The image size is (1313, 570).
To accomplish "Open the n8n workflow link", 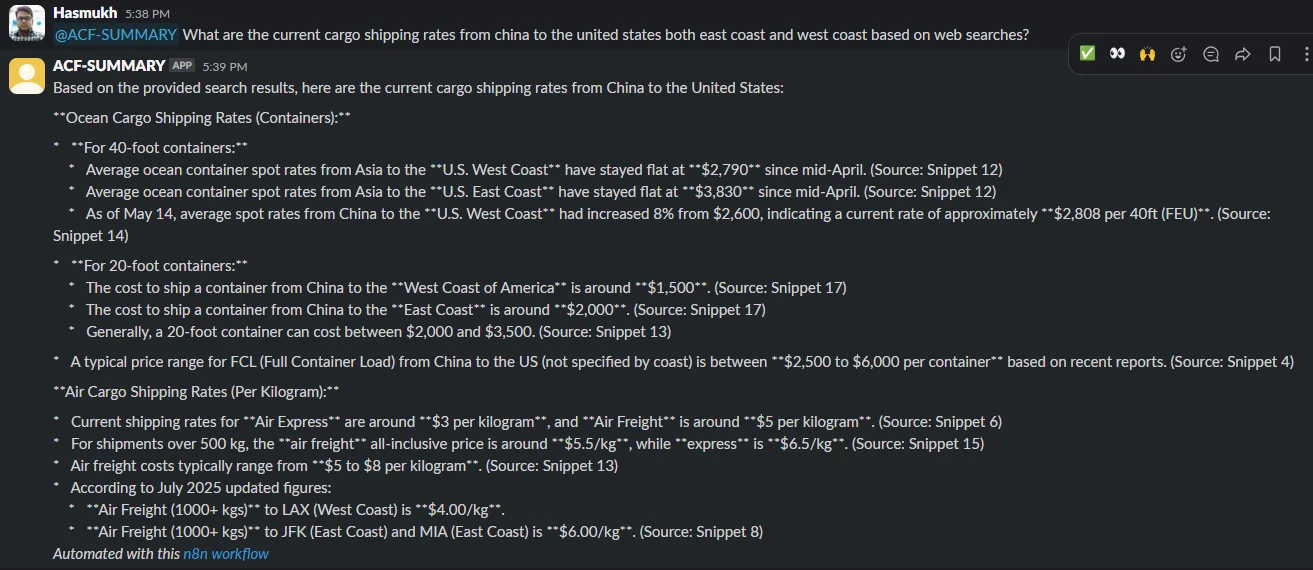I will [226, 553].
